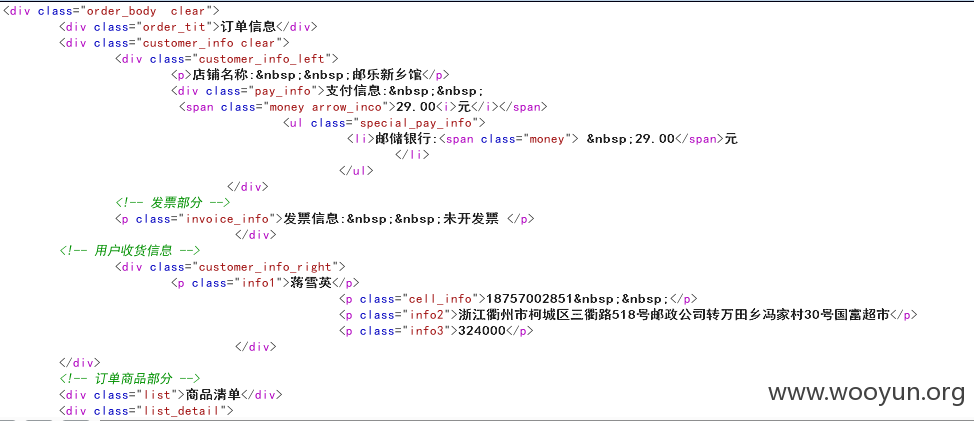
Task: Click the info2 address line 浙江衢州市
Action: 628,315
